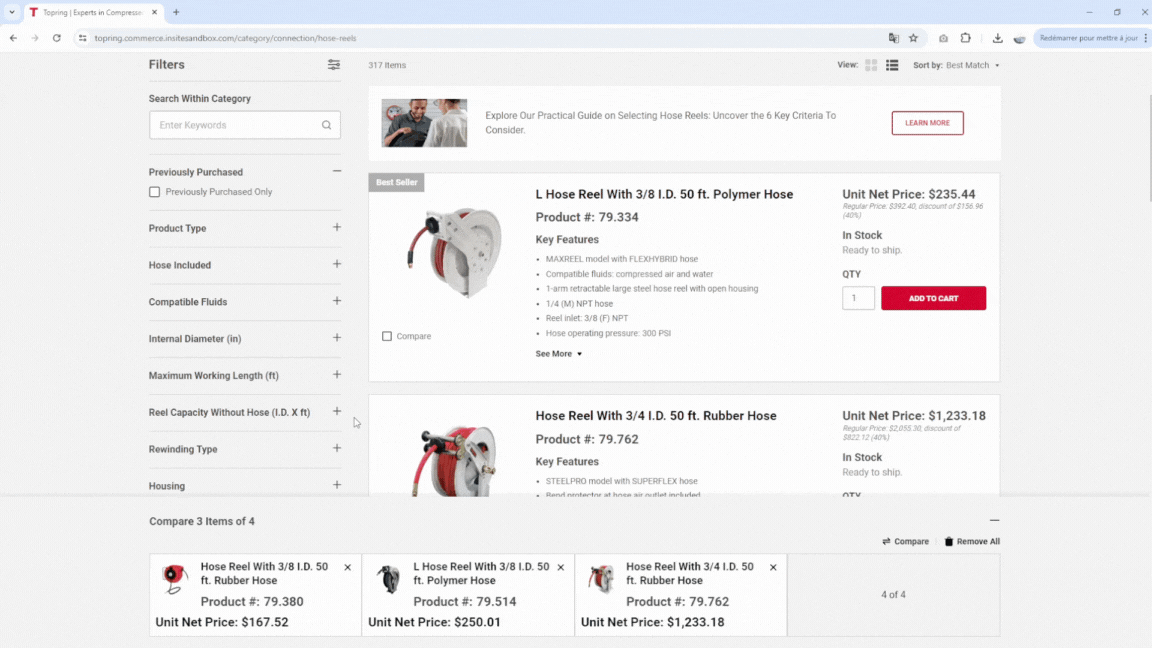The width and height of the screenshot is (1152, 648).
Task: Add product 79.334 to cart
Action: 933,298
